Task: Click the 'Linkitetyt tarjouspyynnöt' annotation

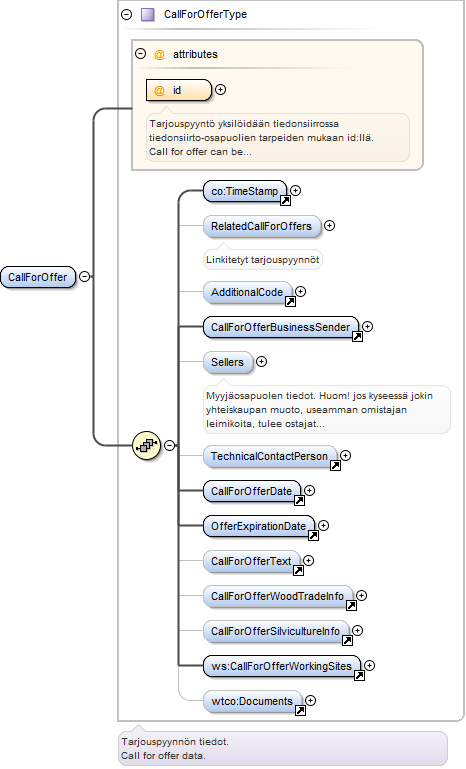Action: 262,260
